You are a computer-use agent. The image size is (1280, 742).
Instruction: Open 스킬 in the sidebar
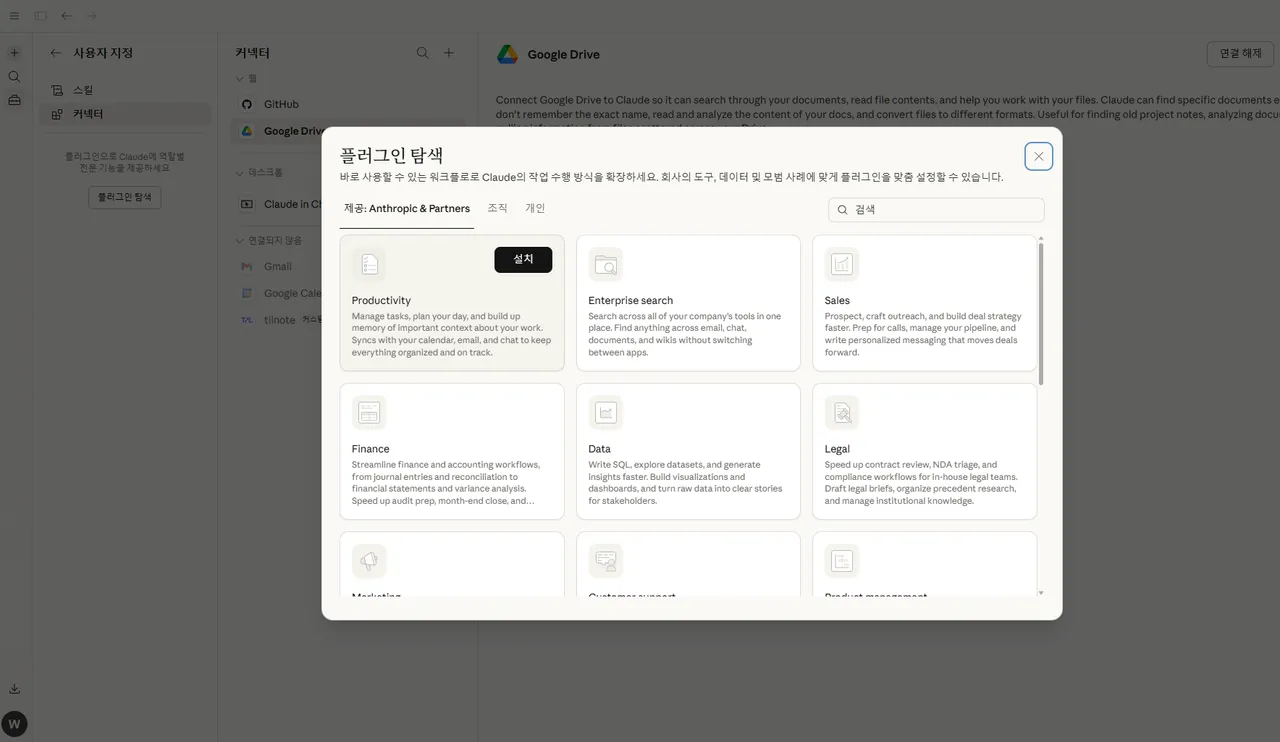click(125, 90)
